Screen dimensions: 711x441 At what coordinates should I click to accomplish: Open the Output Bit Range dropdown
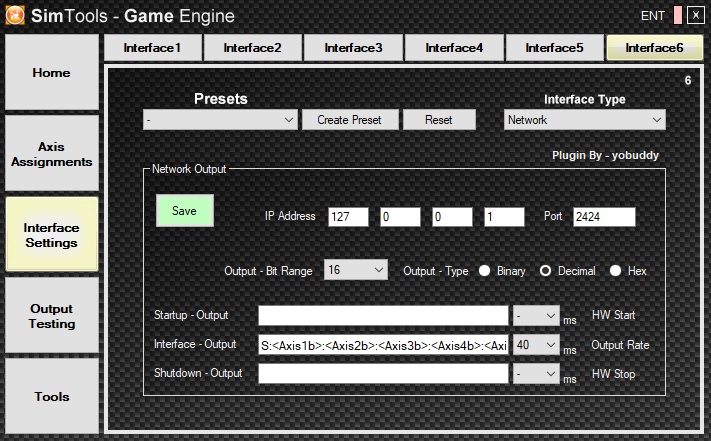click(x=356, y=271)
